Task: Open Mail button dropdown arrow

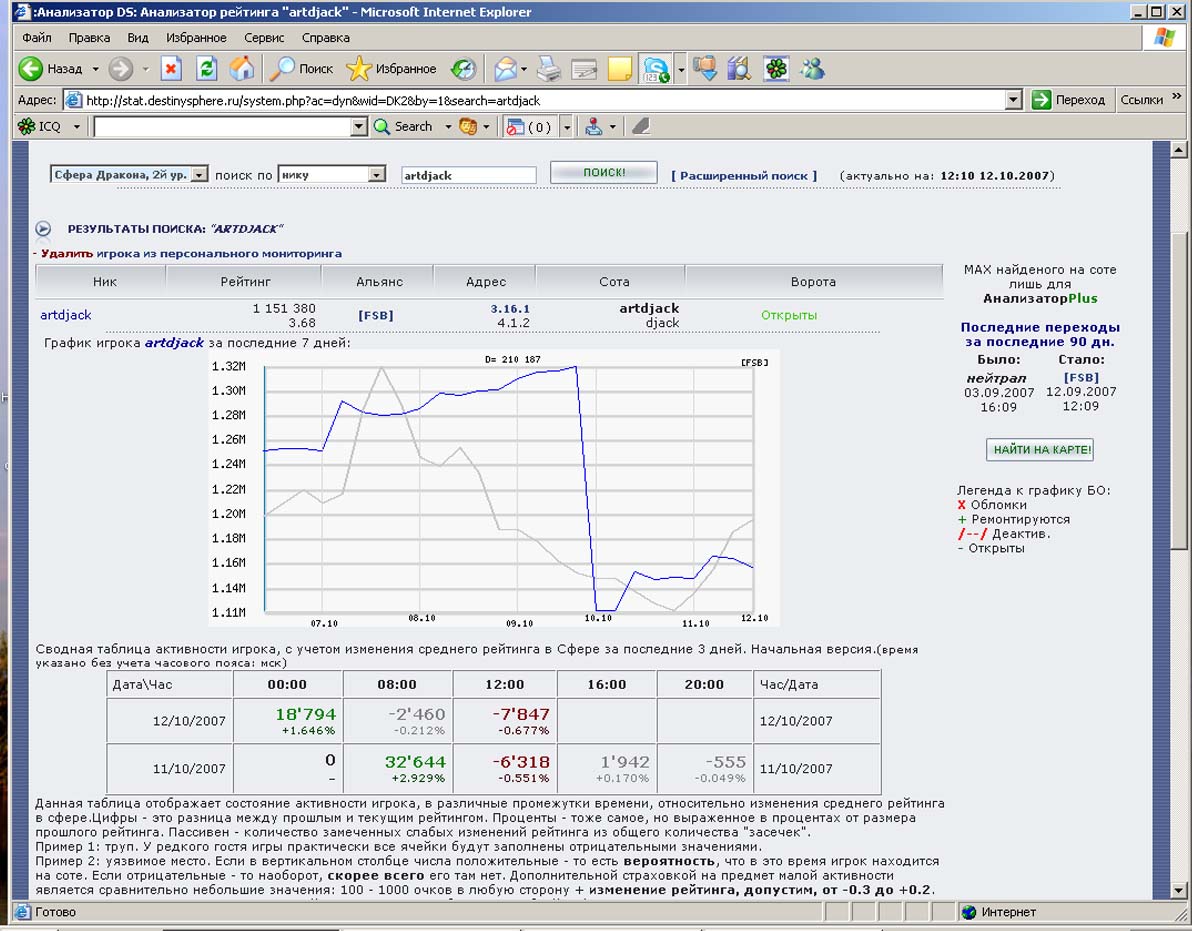Action: point(524,69)
